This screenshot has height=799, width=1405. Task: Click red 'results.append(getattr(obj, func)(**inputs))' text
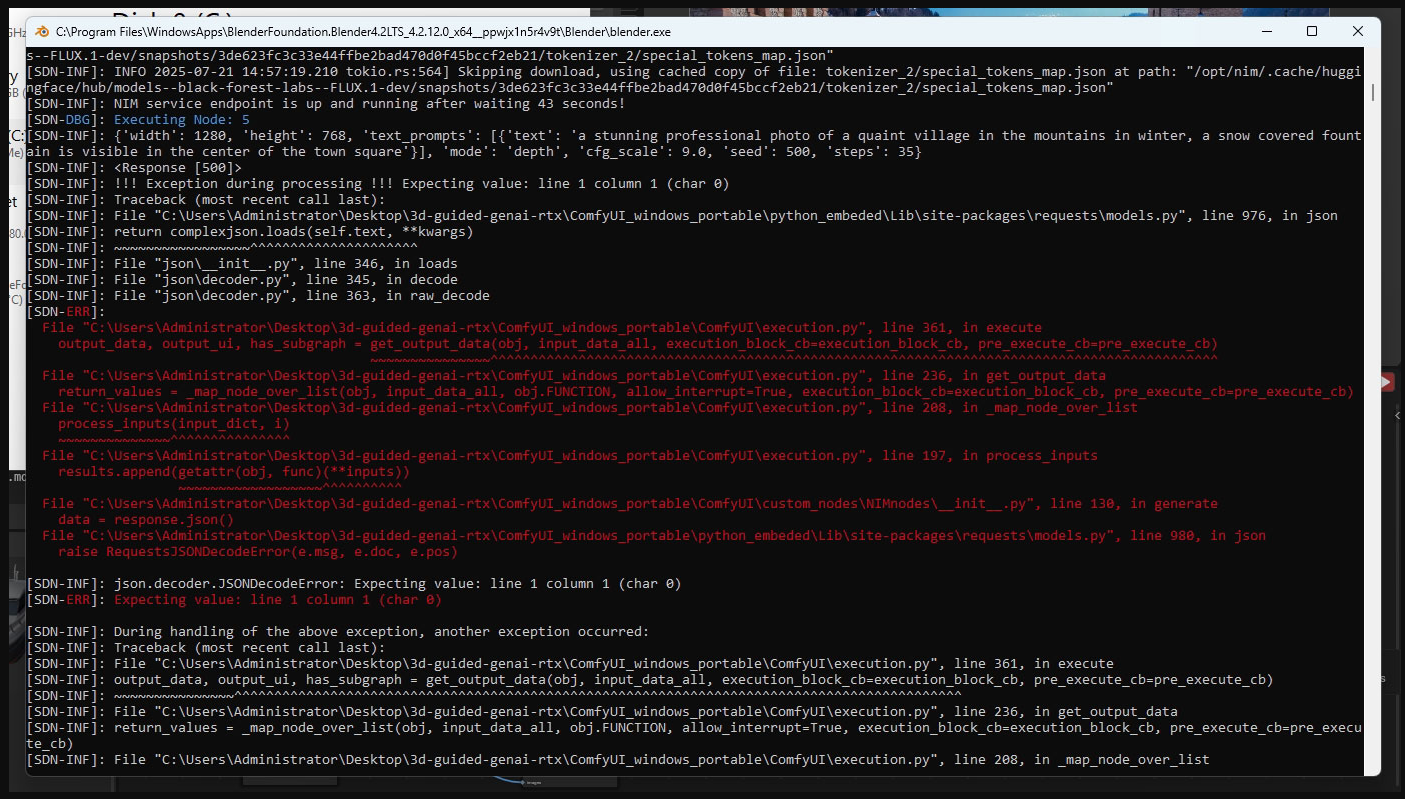pyautogui.click(x=234, y=472)
